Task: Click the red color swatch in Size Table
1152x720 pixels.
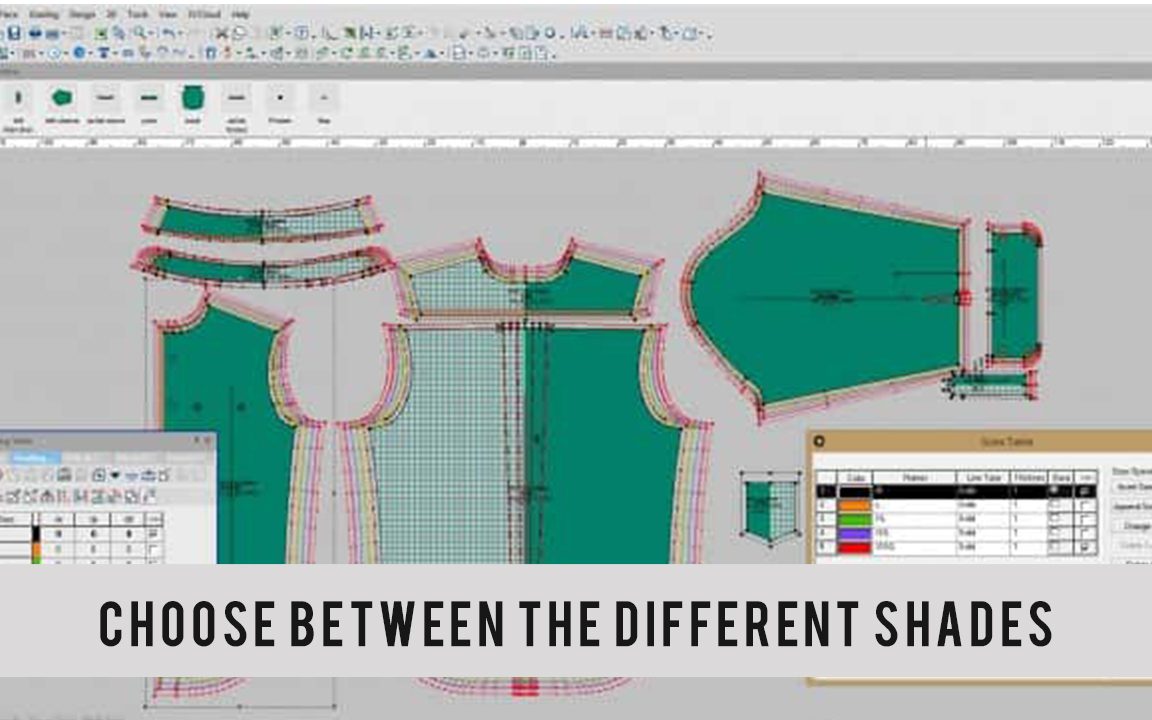Action: click(x=854, y=547)
